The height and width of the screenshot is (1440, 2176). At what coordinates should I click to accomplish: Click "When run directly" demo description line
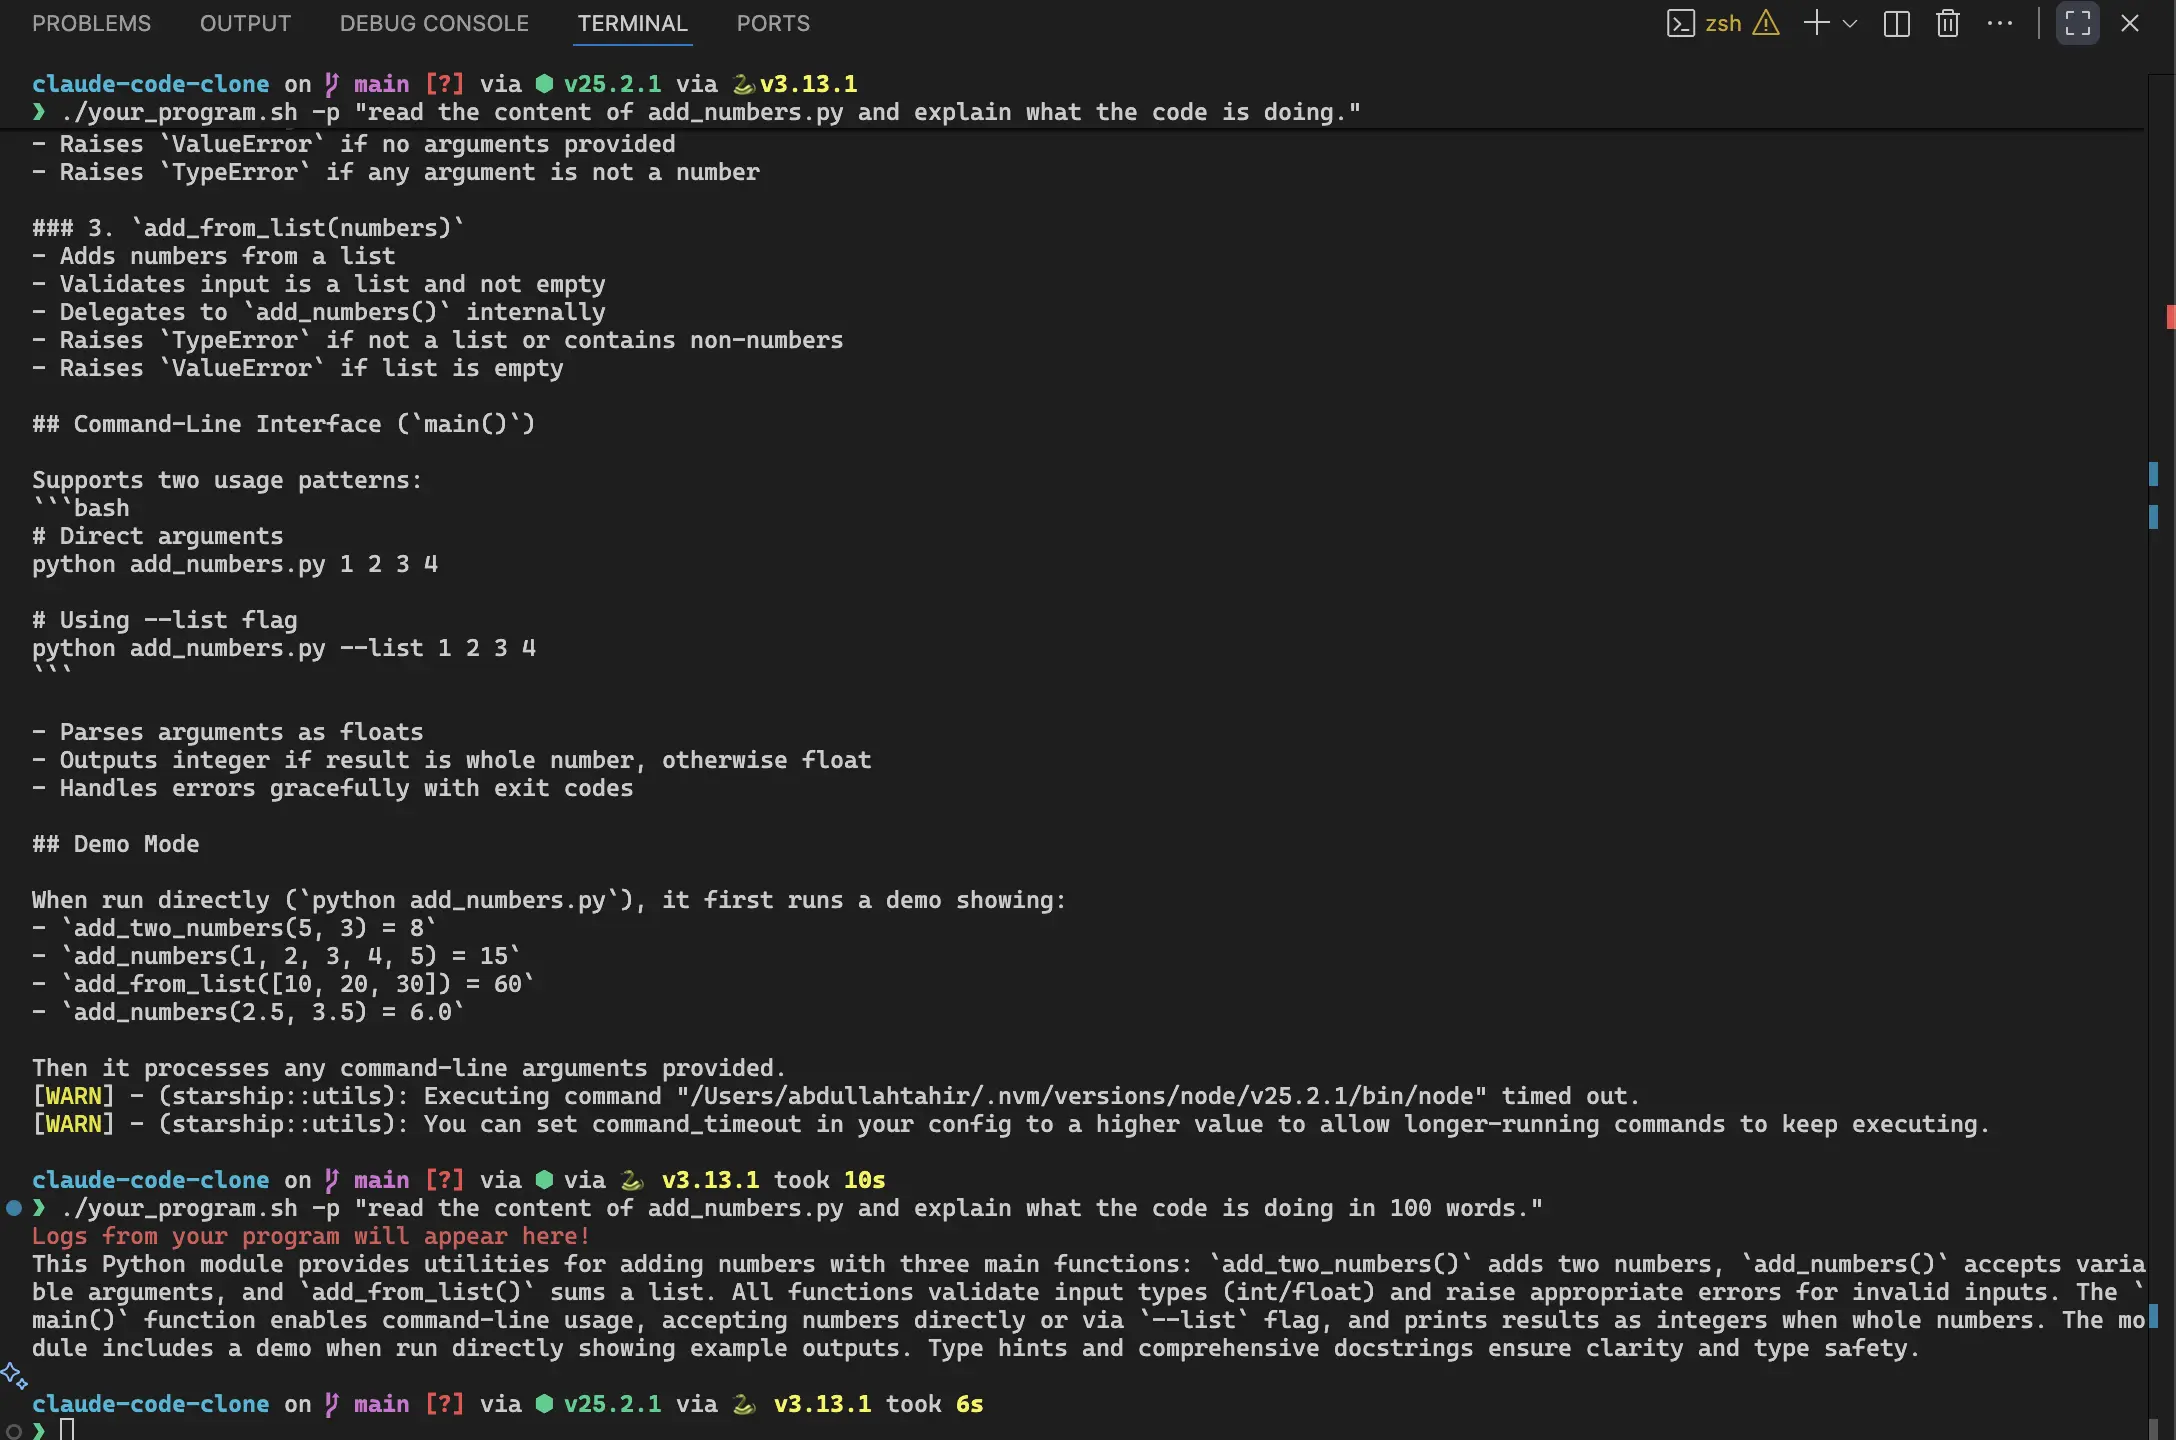(550, 900)
